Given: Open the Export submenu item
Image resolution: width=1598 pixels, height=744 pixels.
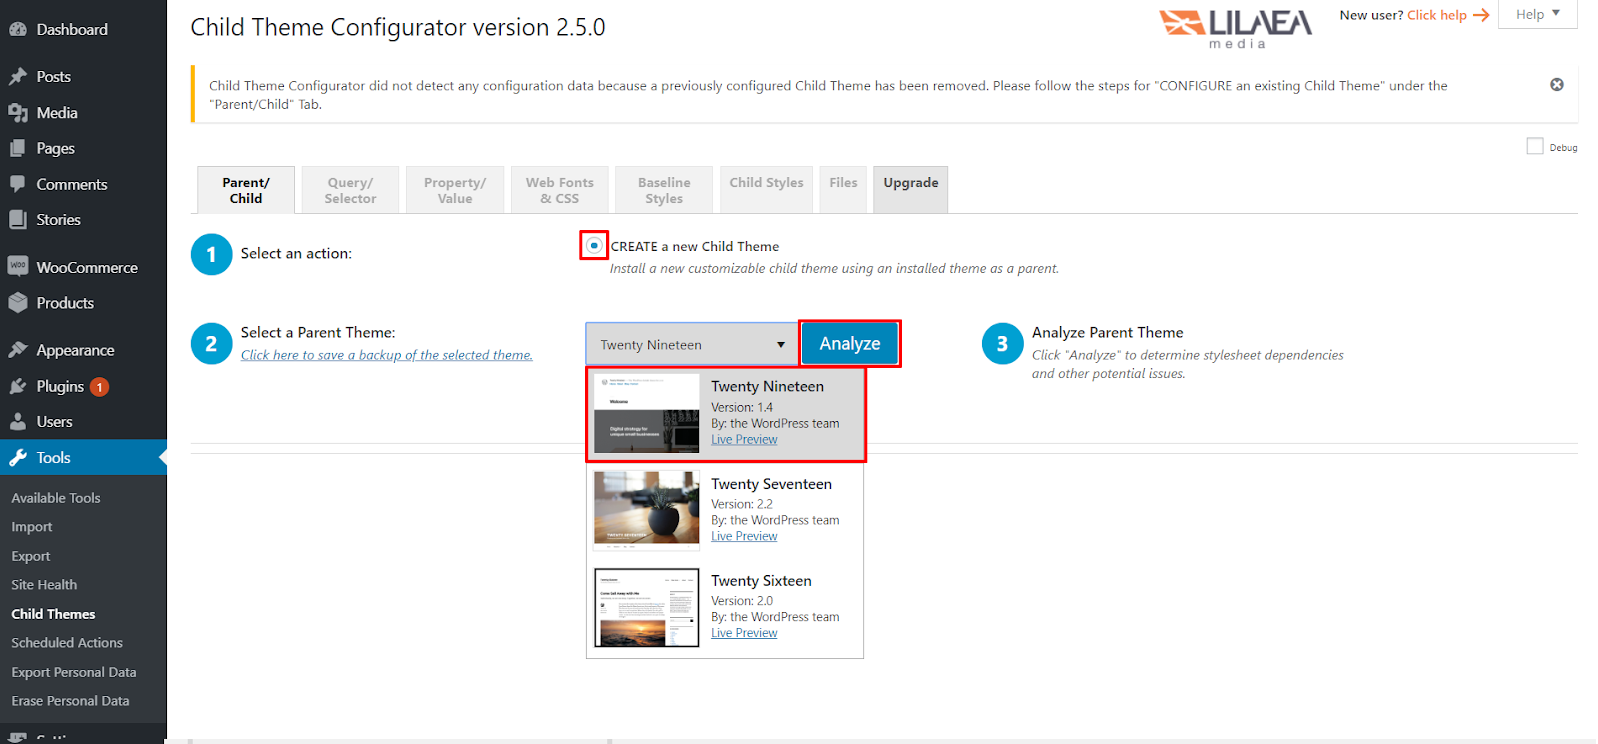Looking at the screenshot, I should click(x=31, y=556).
